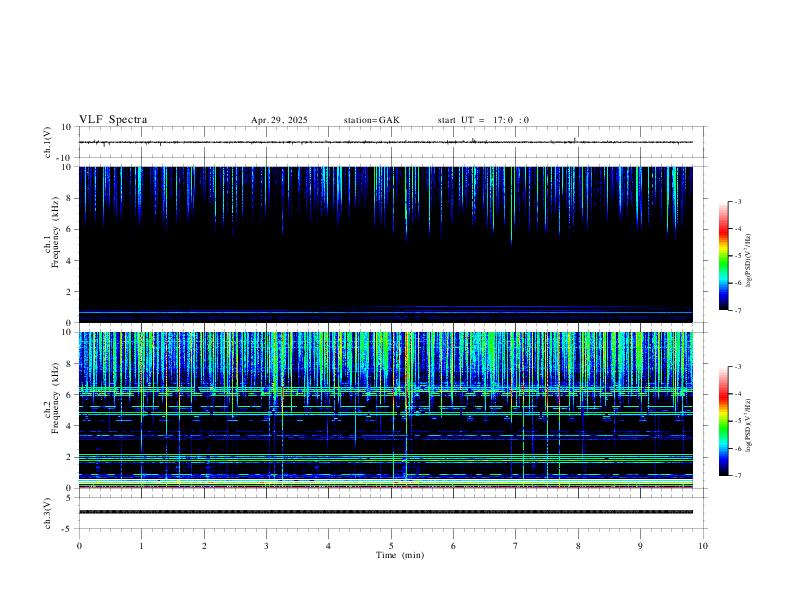Click time axis tick label "9"

pyautogui.click(x=640, y=546)
